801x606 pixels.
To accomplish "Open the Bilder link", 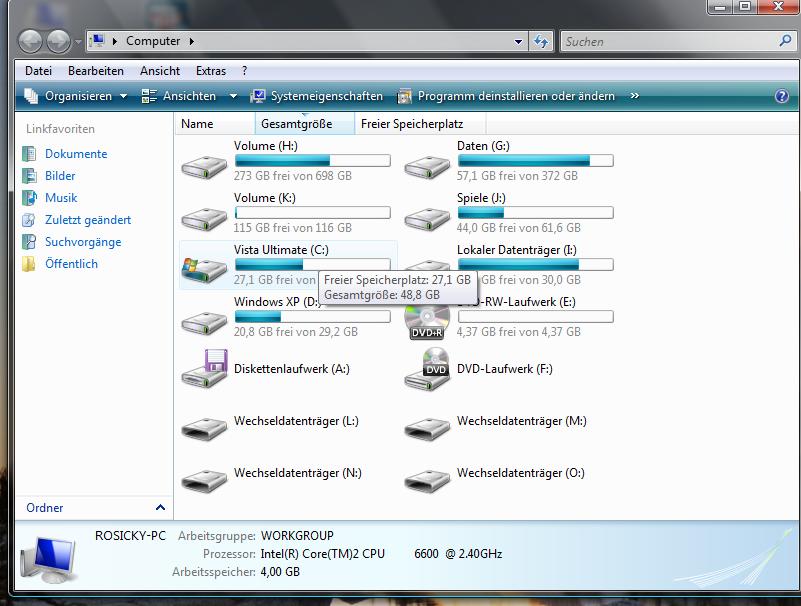I will coord(60,176).
